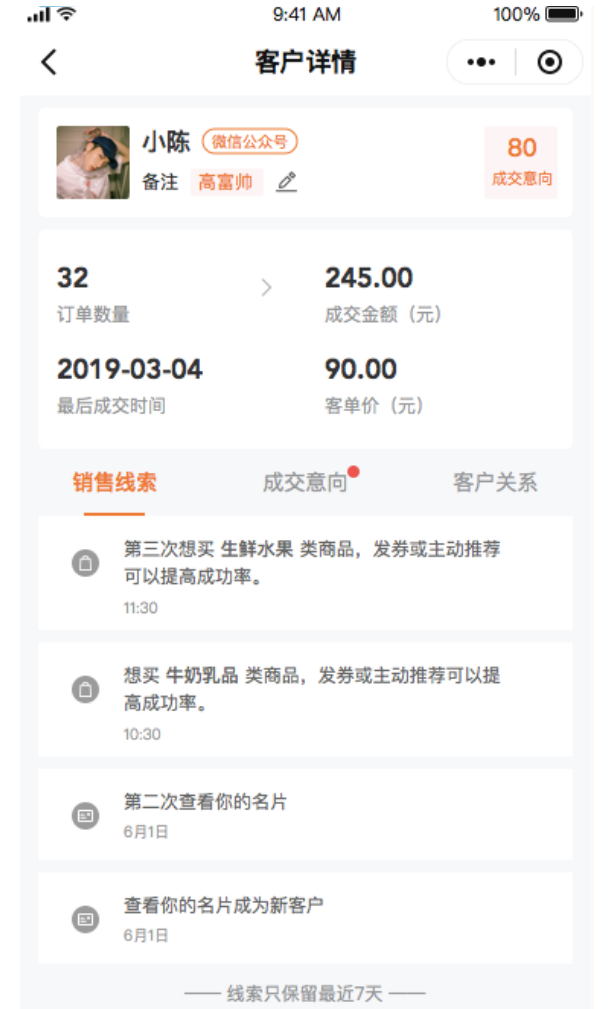Tap the 2019-03-04 last deal date

pos(130,369)
